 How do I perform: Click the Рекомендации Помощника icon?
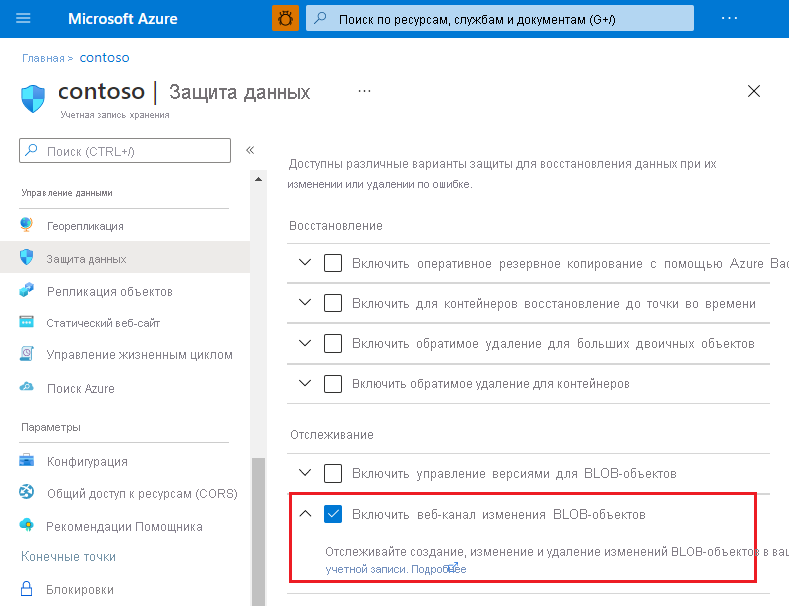coord(26,525)
